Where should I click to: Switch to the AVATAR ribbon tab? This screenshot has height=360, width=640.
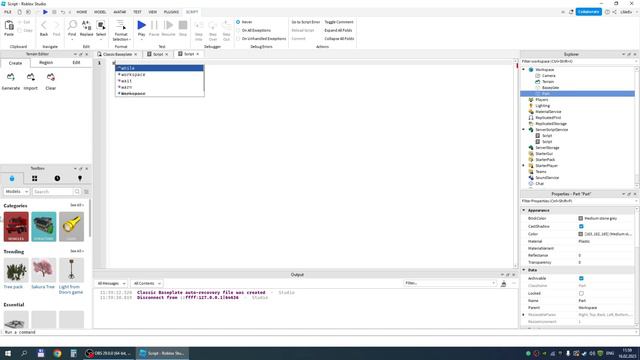pyautogui.click(x=120, y=12)
